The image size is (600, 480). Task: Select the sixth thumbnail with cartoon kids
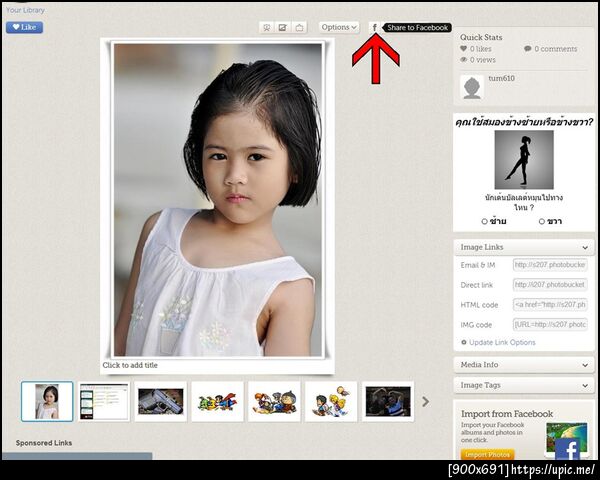pyautogui.click(x=331, y=402)
